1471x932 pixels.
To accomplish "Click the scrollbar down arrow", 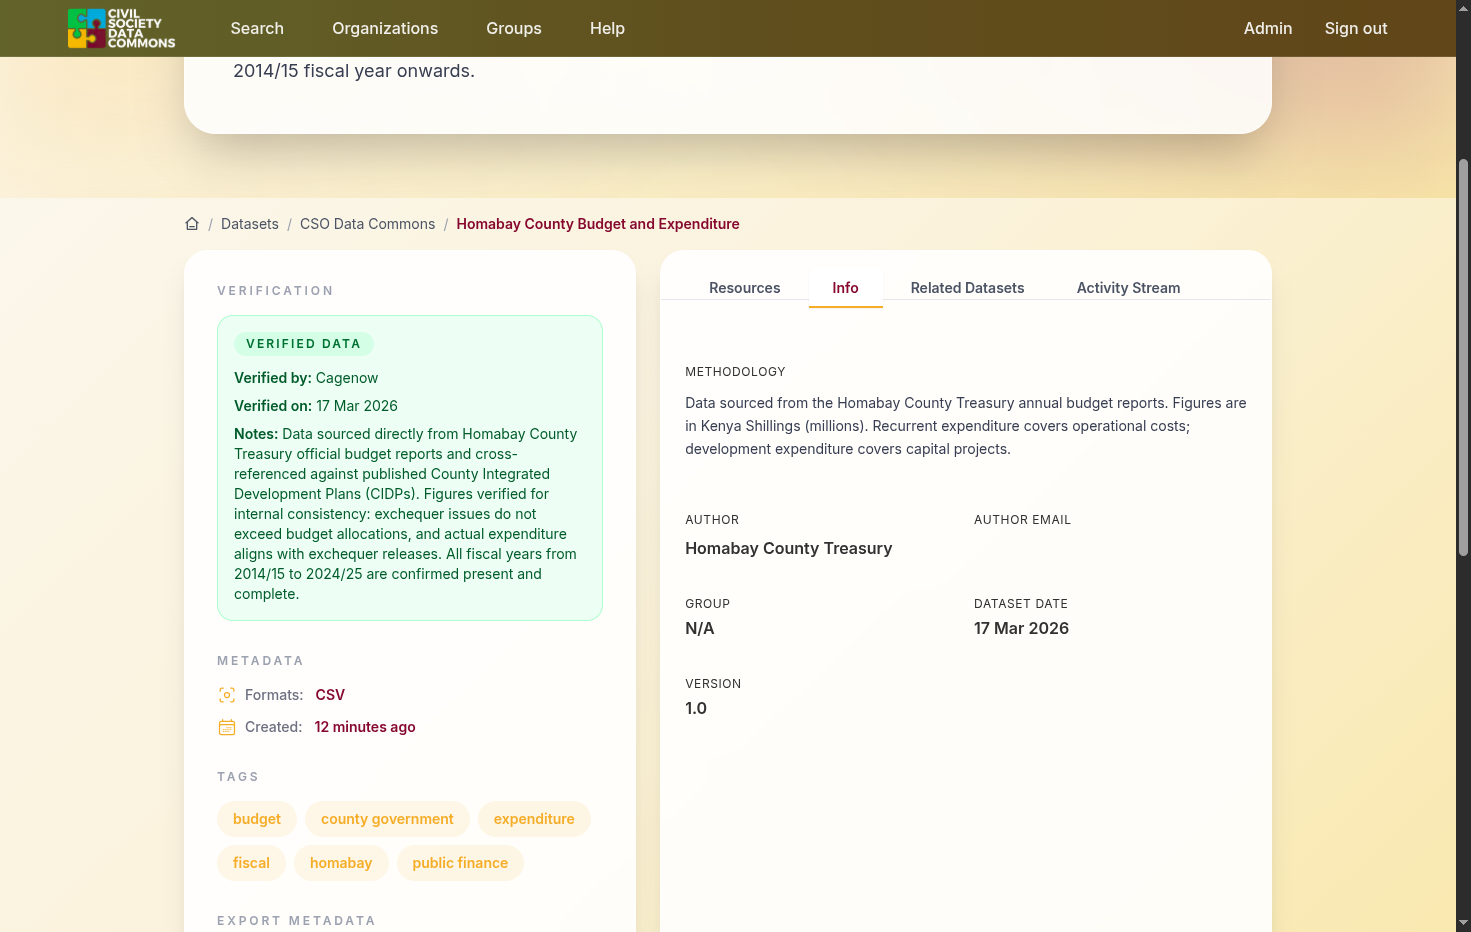I will click(x=1464, y=922).
